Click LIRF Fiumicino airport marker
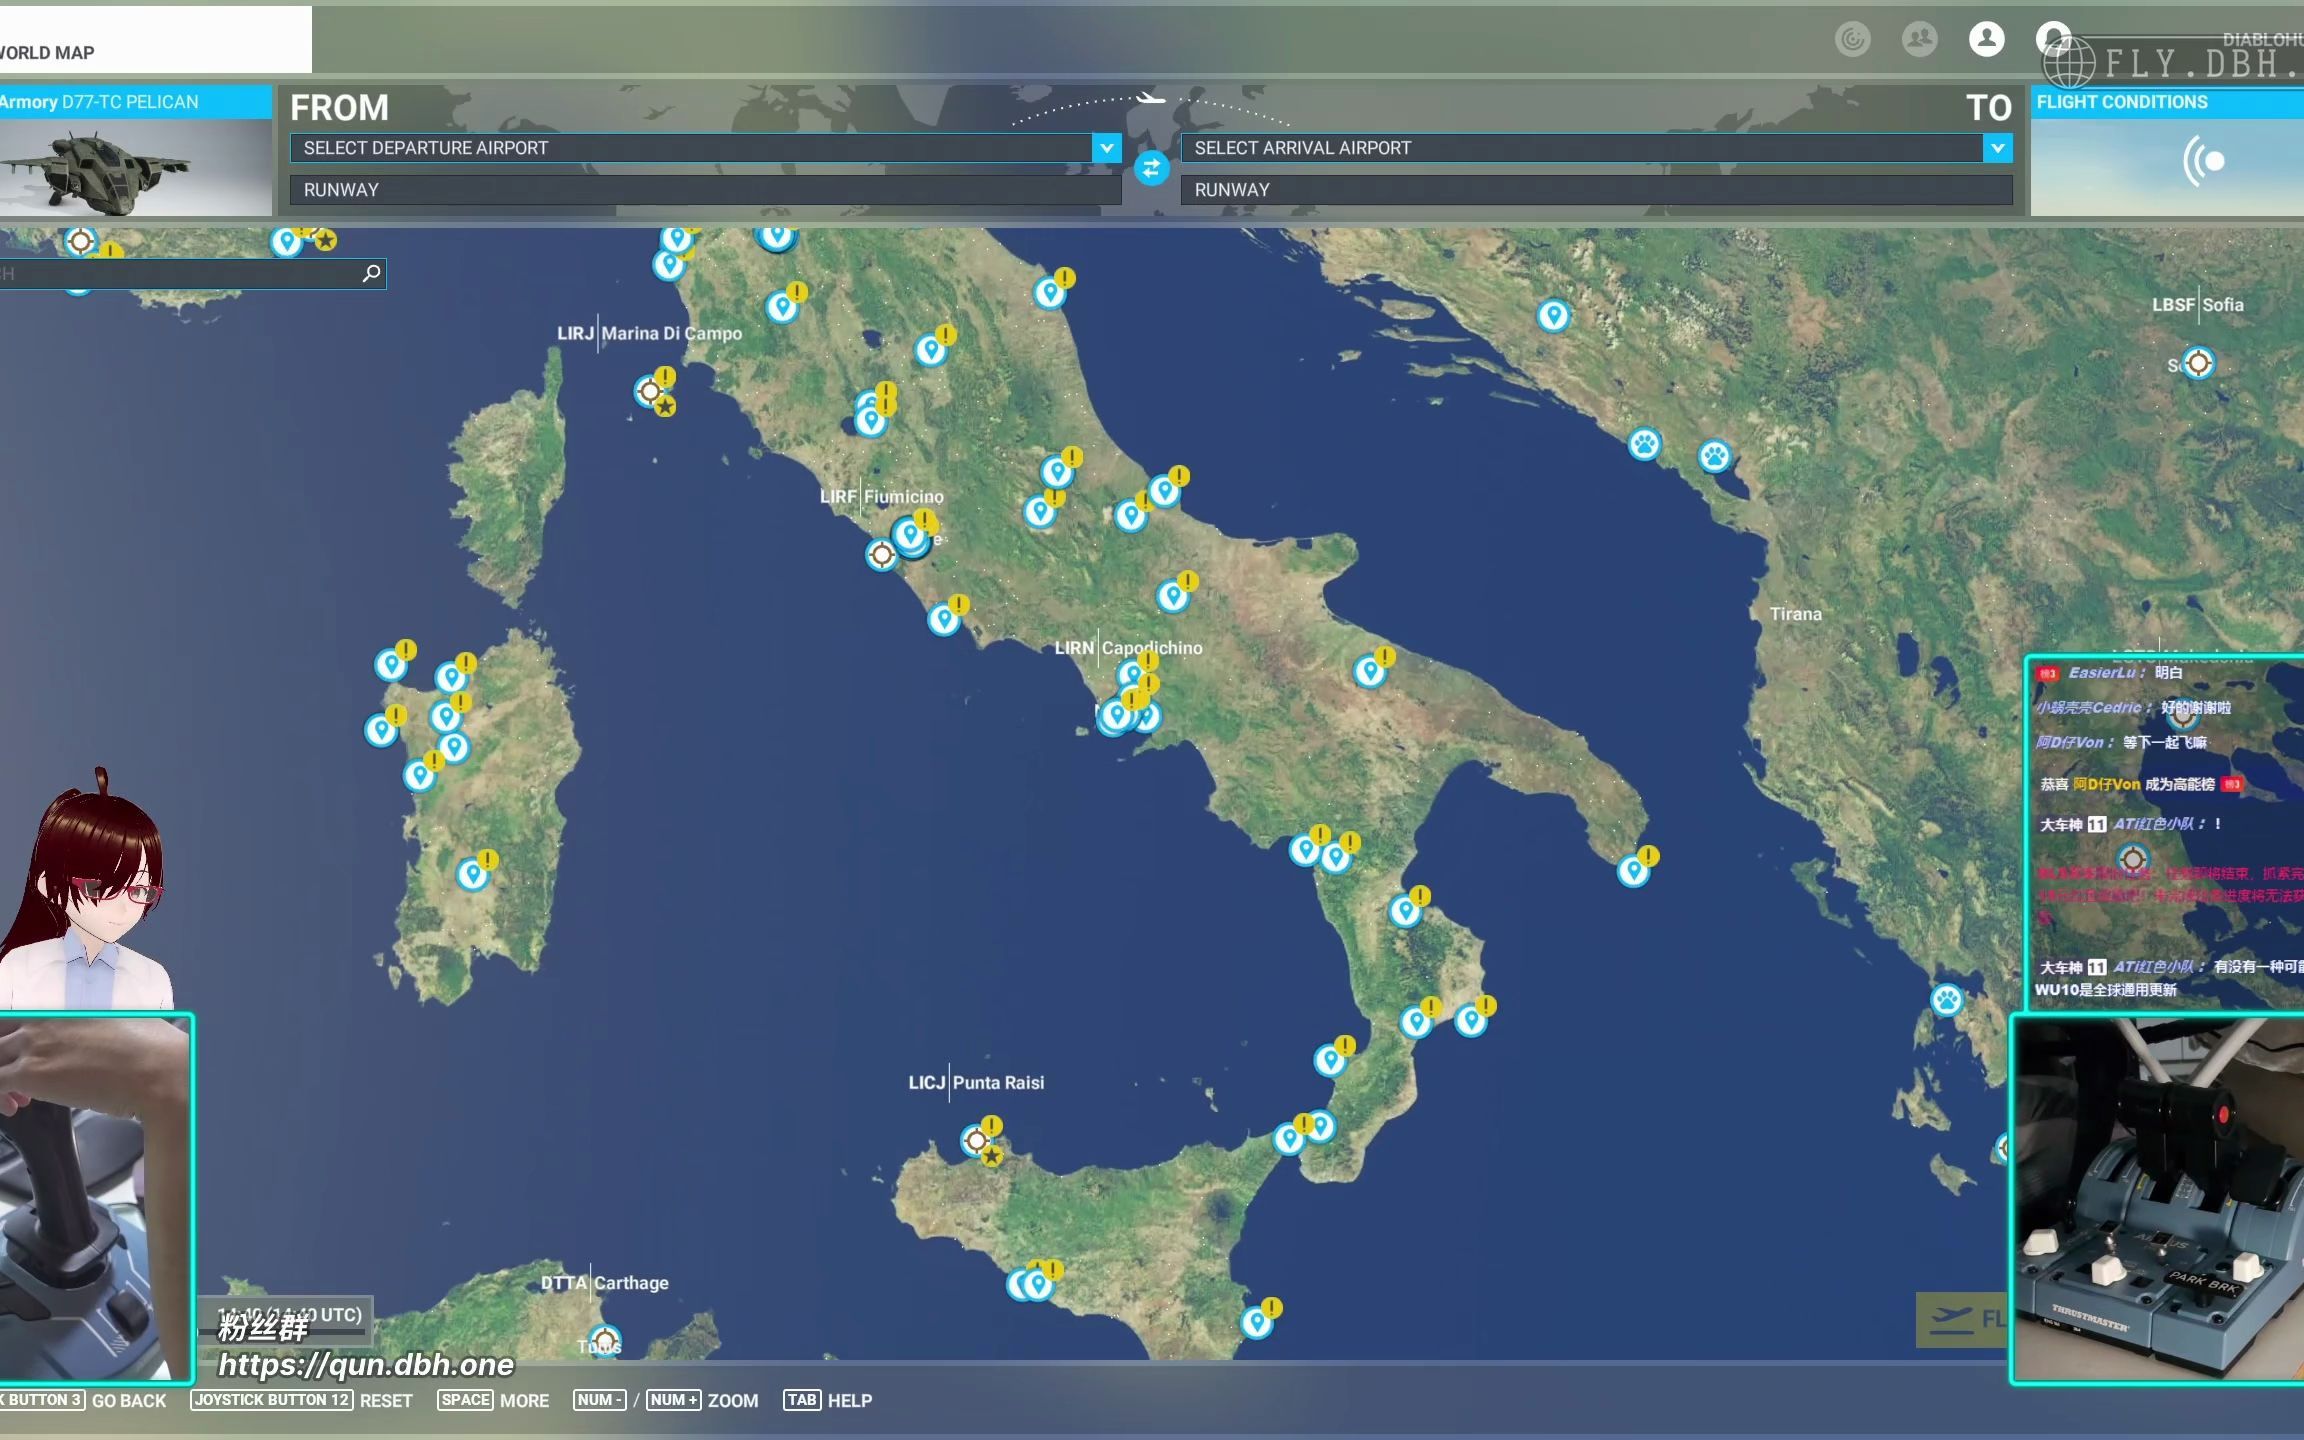Screen dimensions: 2304x1440 pyautogui.click(x=881, y=554)
